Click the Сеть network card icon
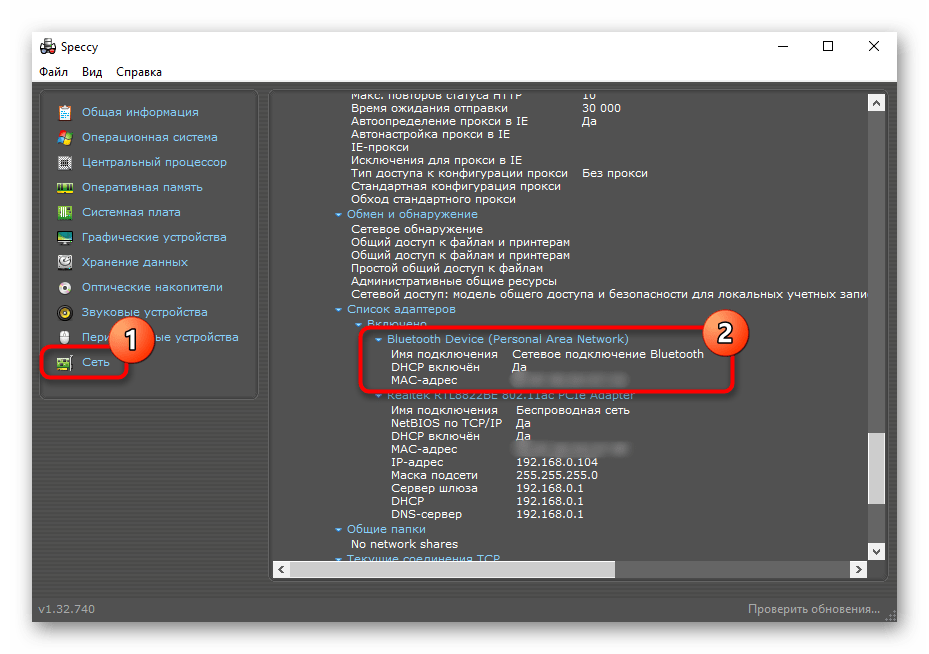Screen dimensions: 929x654 tap(65, 362)
